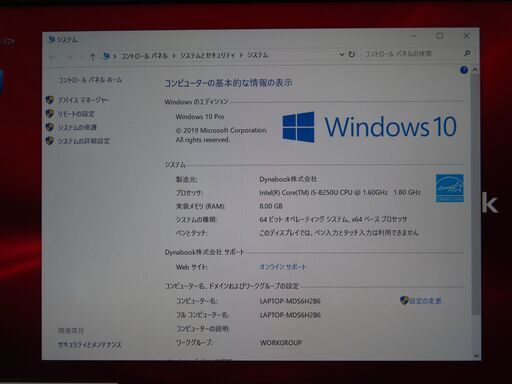Click heading コンピューターの基本的な情報の表示
The height and width of the screenshot is (384, 512).
pyautogui.click(x=228, y=83)
